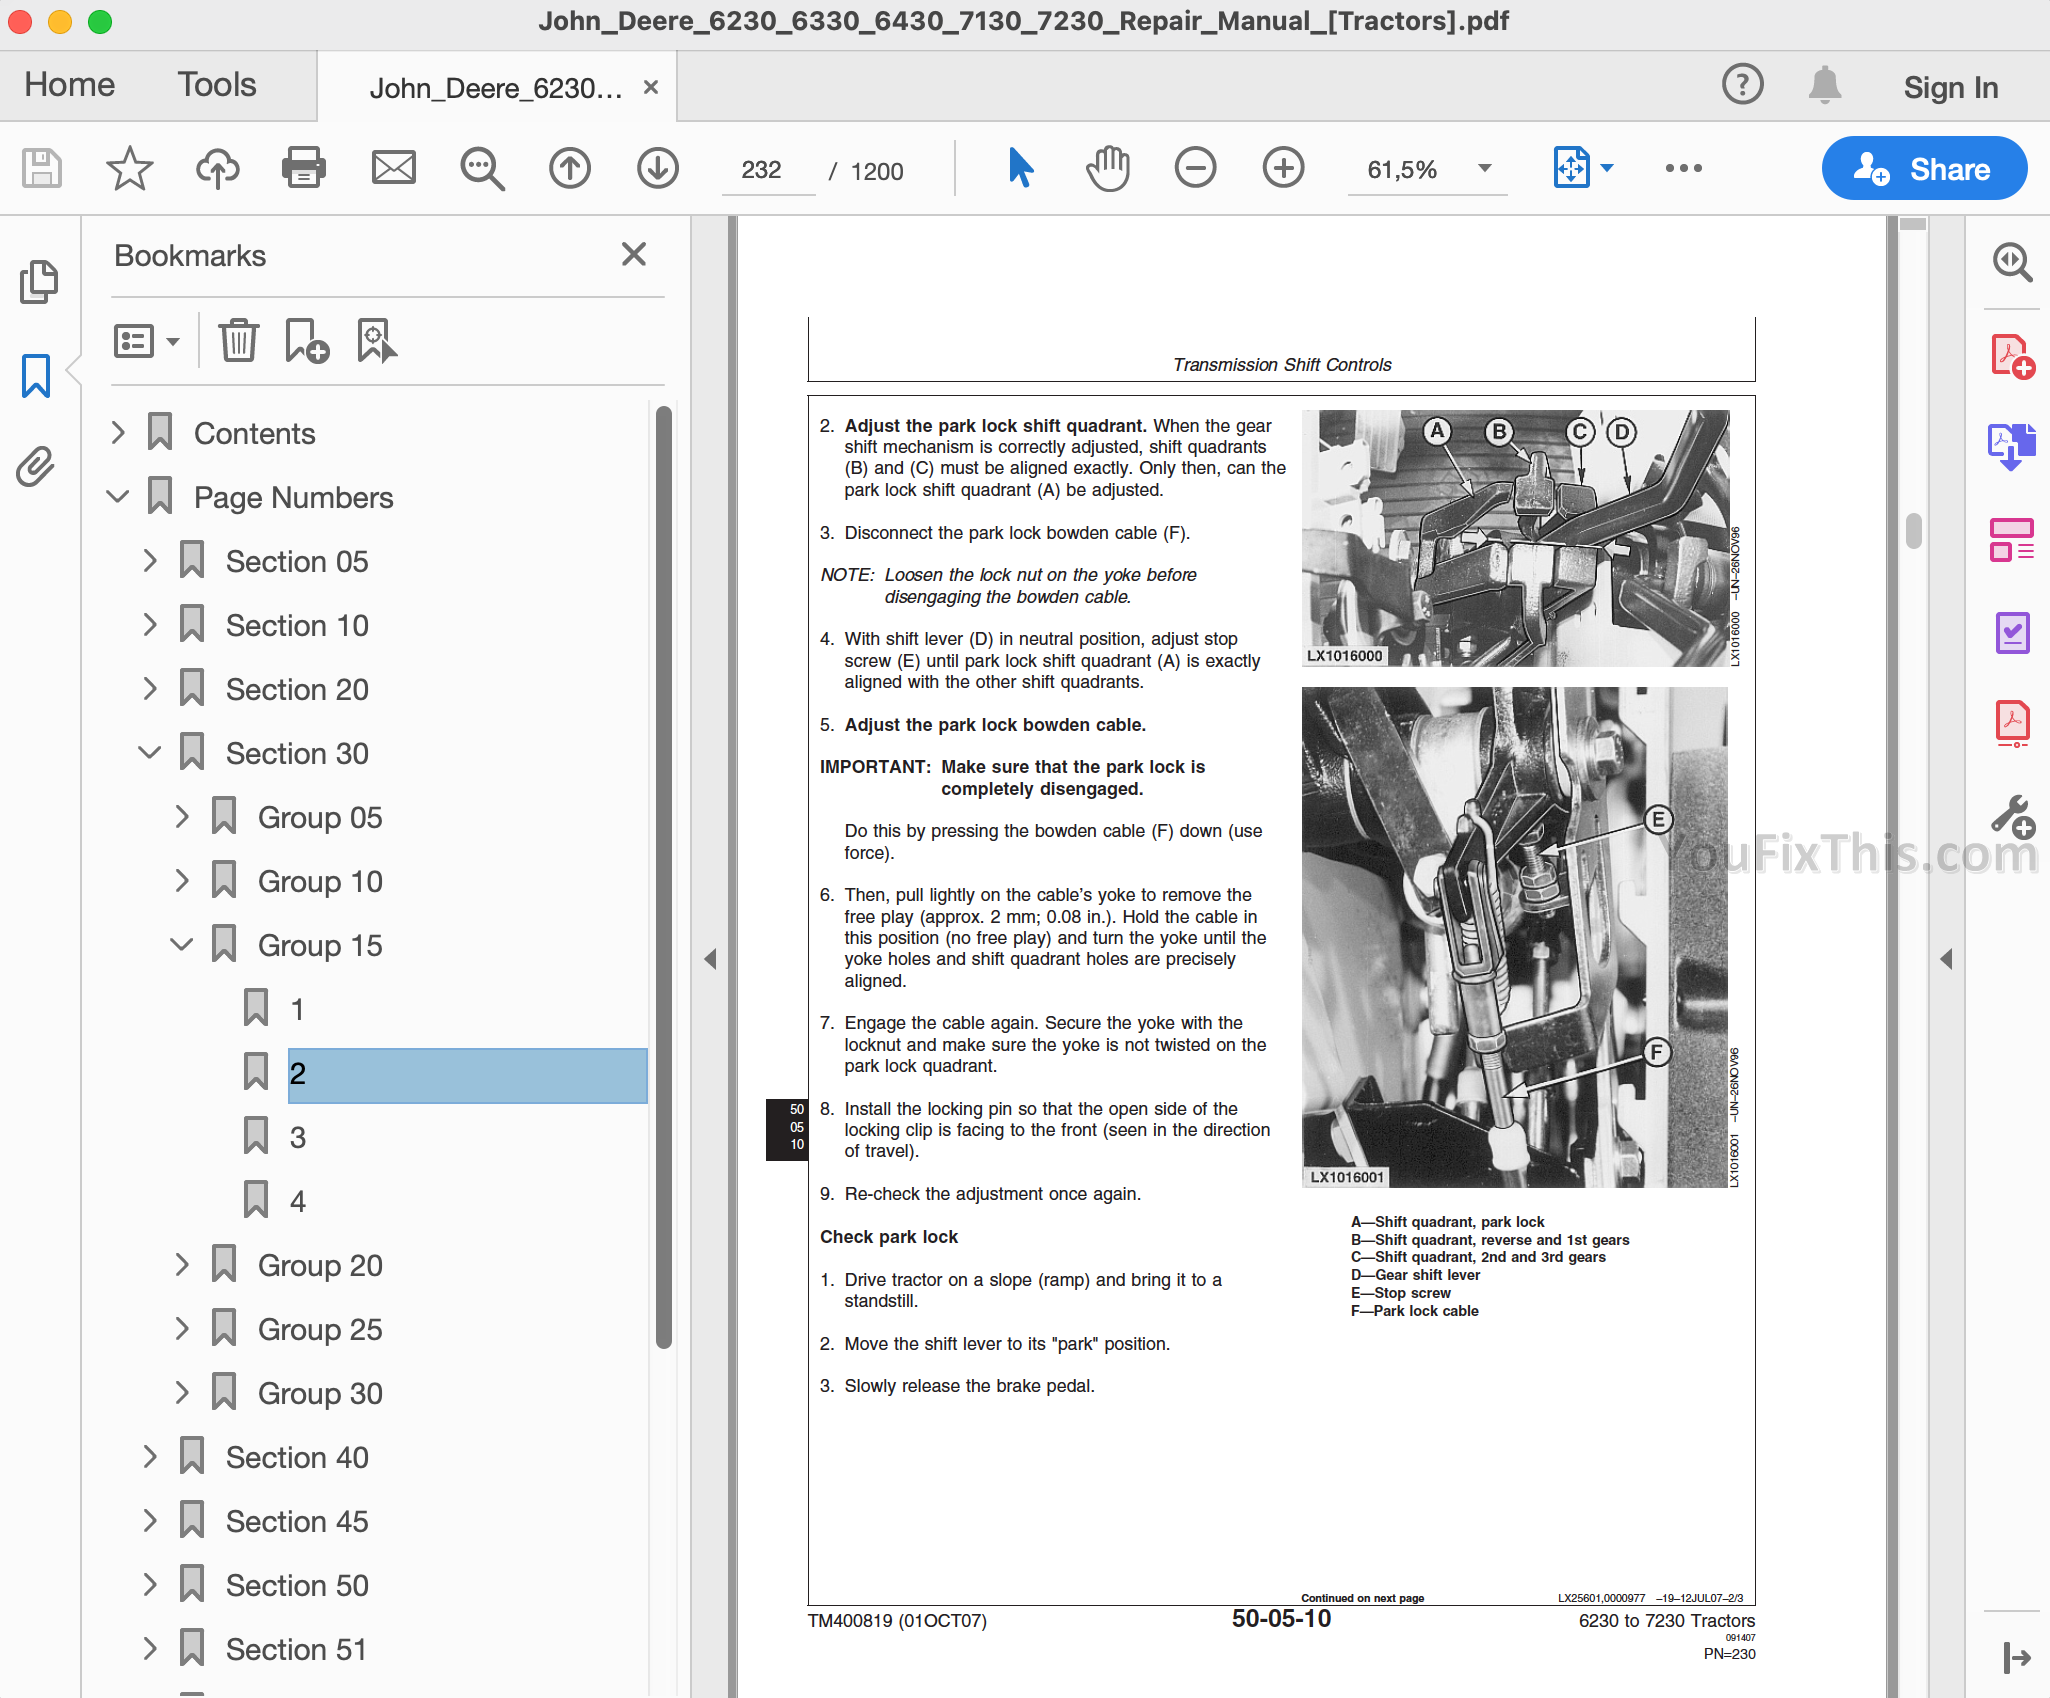Screen dimensions: 2050x1698
Task: Expand right tools pane arrow
Action: pos(1946,959)
